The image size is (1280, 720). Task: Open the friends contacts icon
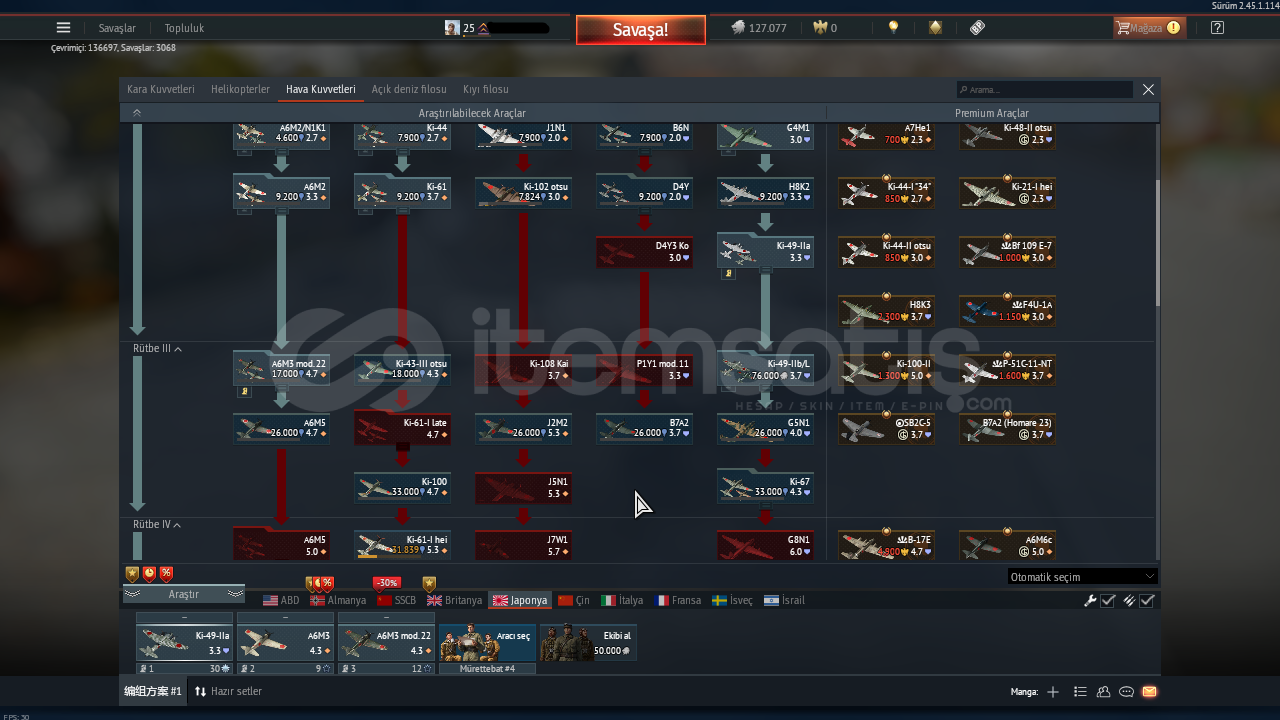click(1103, 691)
